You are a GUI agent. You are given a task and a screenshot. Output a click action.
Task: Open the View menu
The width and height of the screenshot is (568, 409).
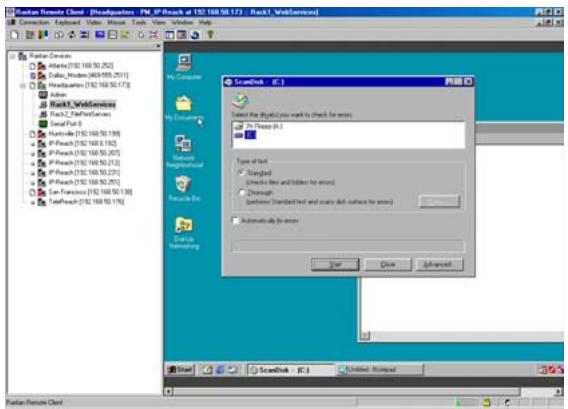[x=159, y=22]
